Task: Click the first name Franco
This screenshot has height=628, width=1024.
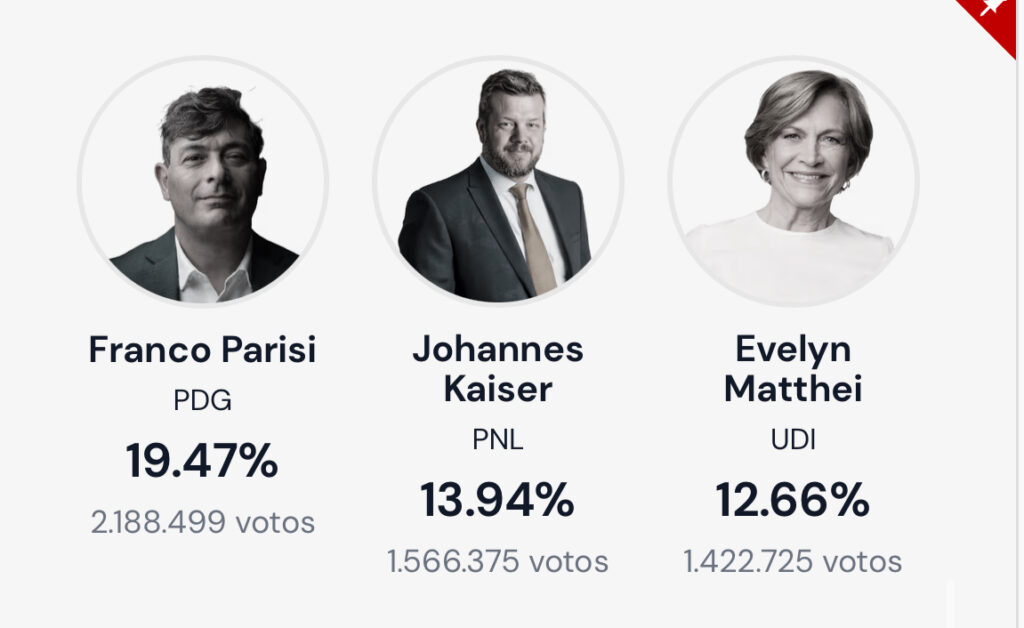Action: 145,350
